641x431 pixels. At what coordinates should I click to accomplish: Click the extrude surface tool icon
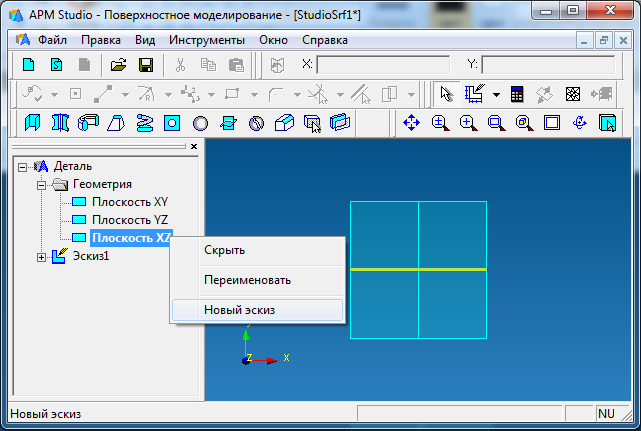32,123
